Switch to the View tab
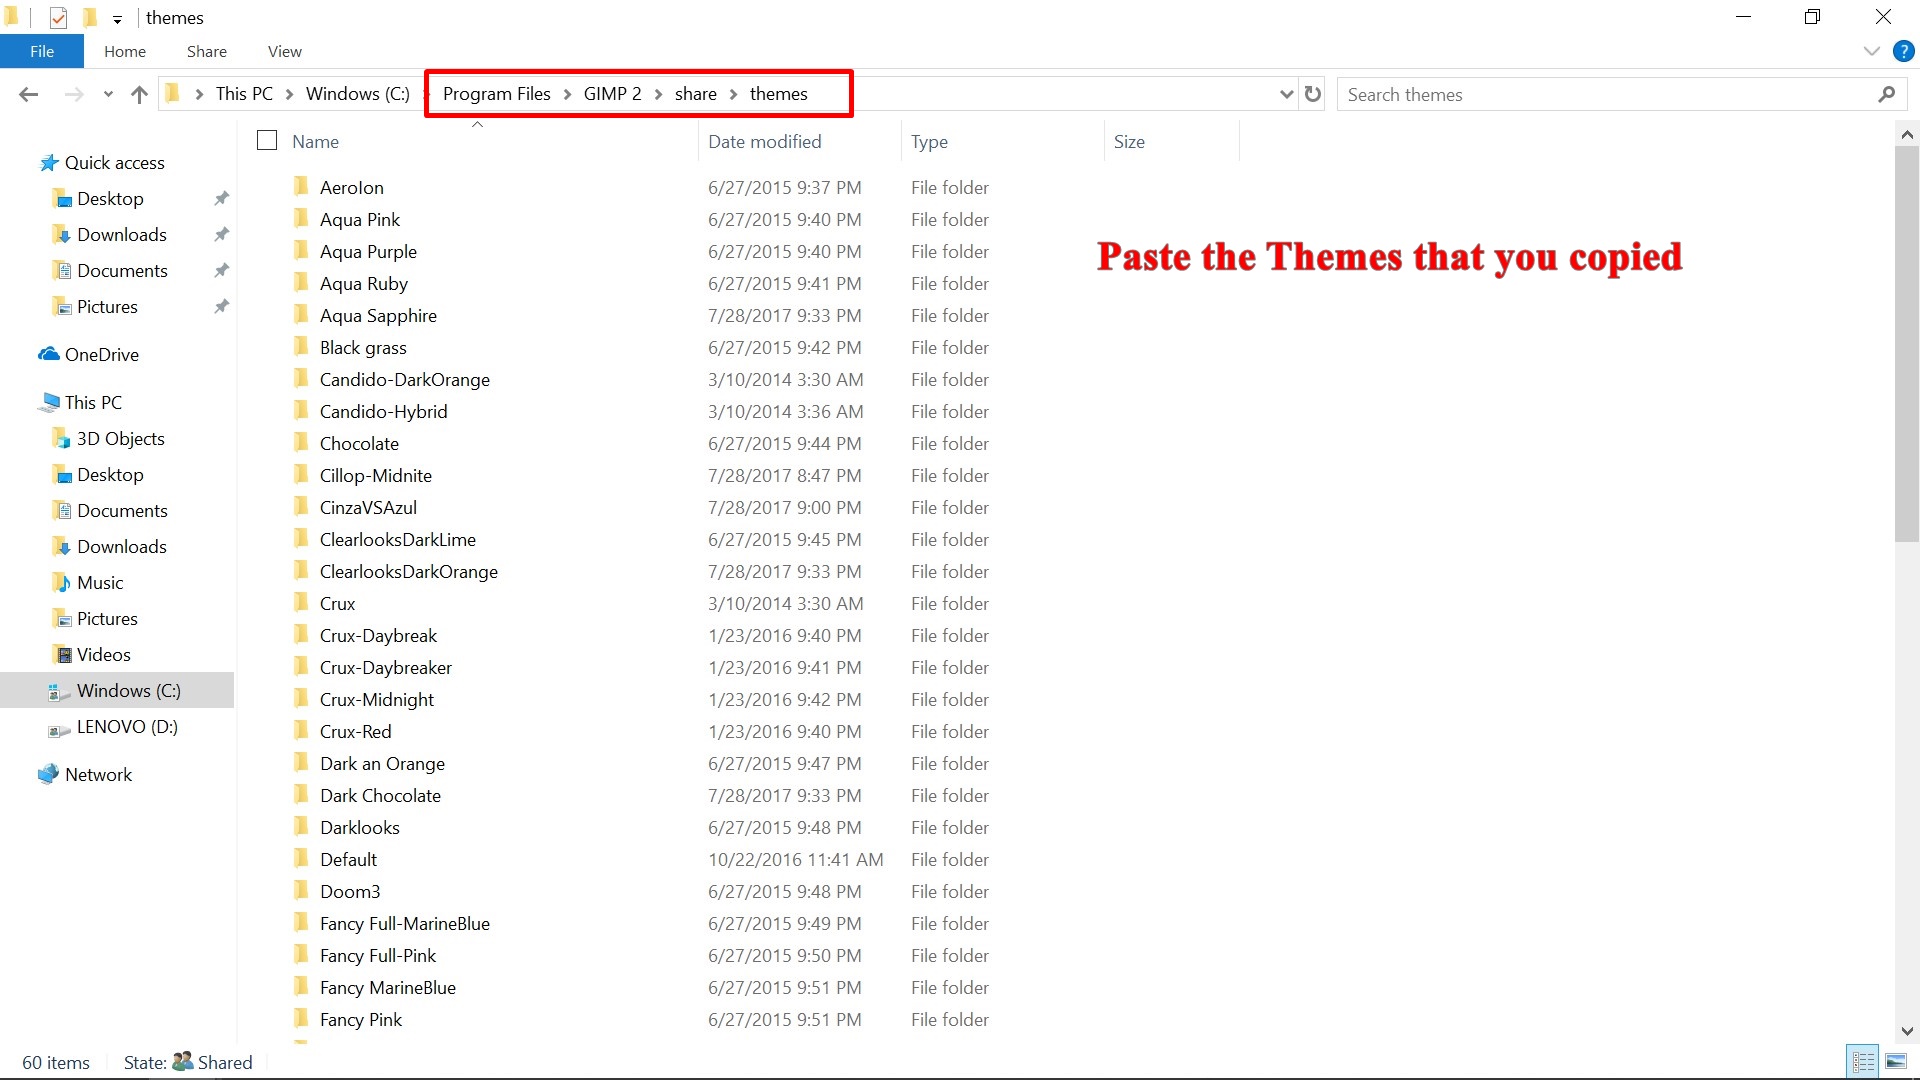Screen dimensions: 1920x1080 pos(284,51)
